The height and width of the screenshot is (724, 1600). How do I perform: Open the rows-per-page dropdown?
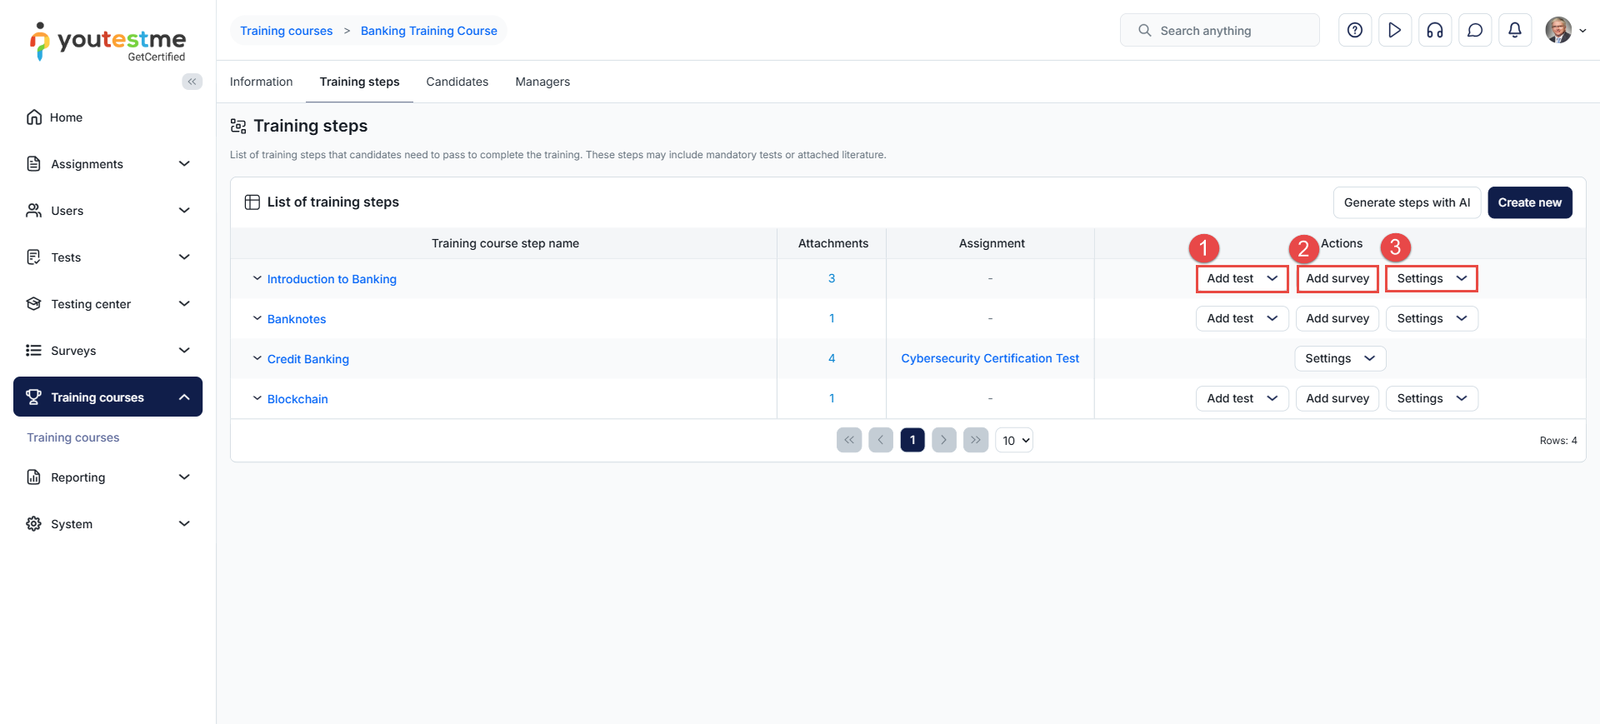click(x=1014, y=441)
